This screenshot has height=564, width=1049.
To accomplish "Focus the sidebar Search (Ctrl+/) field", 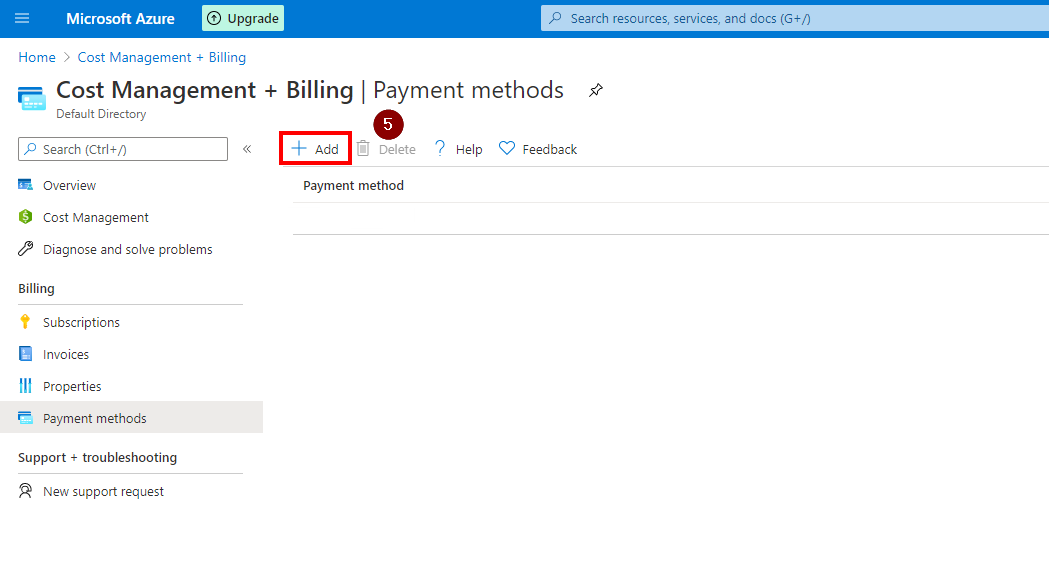I will pos(123,149).
